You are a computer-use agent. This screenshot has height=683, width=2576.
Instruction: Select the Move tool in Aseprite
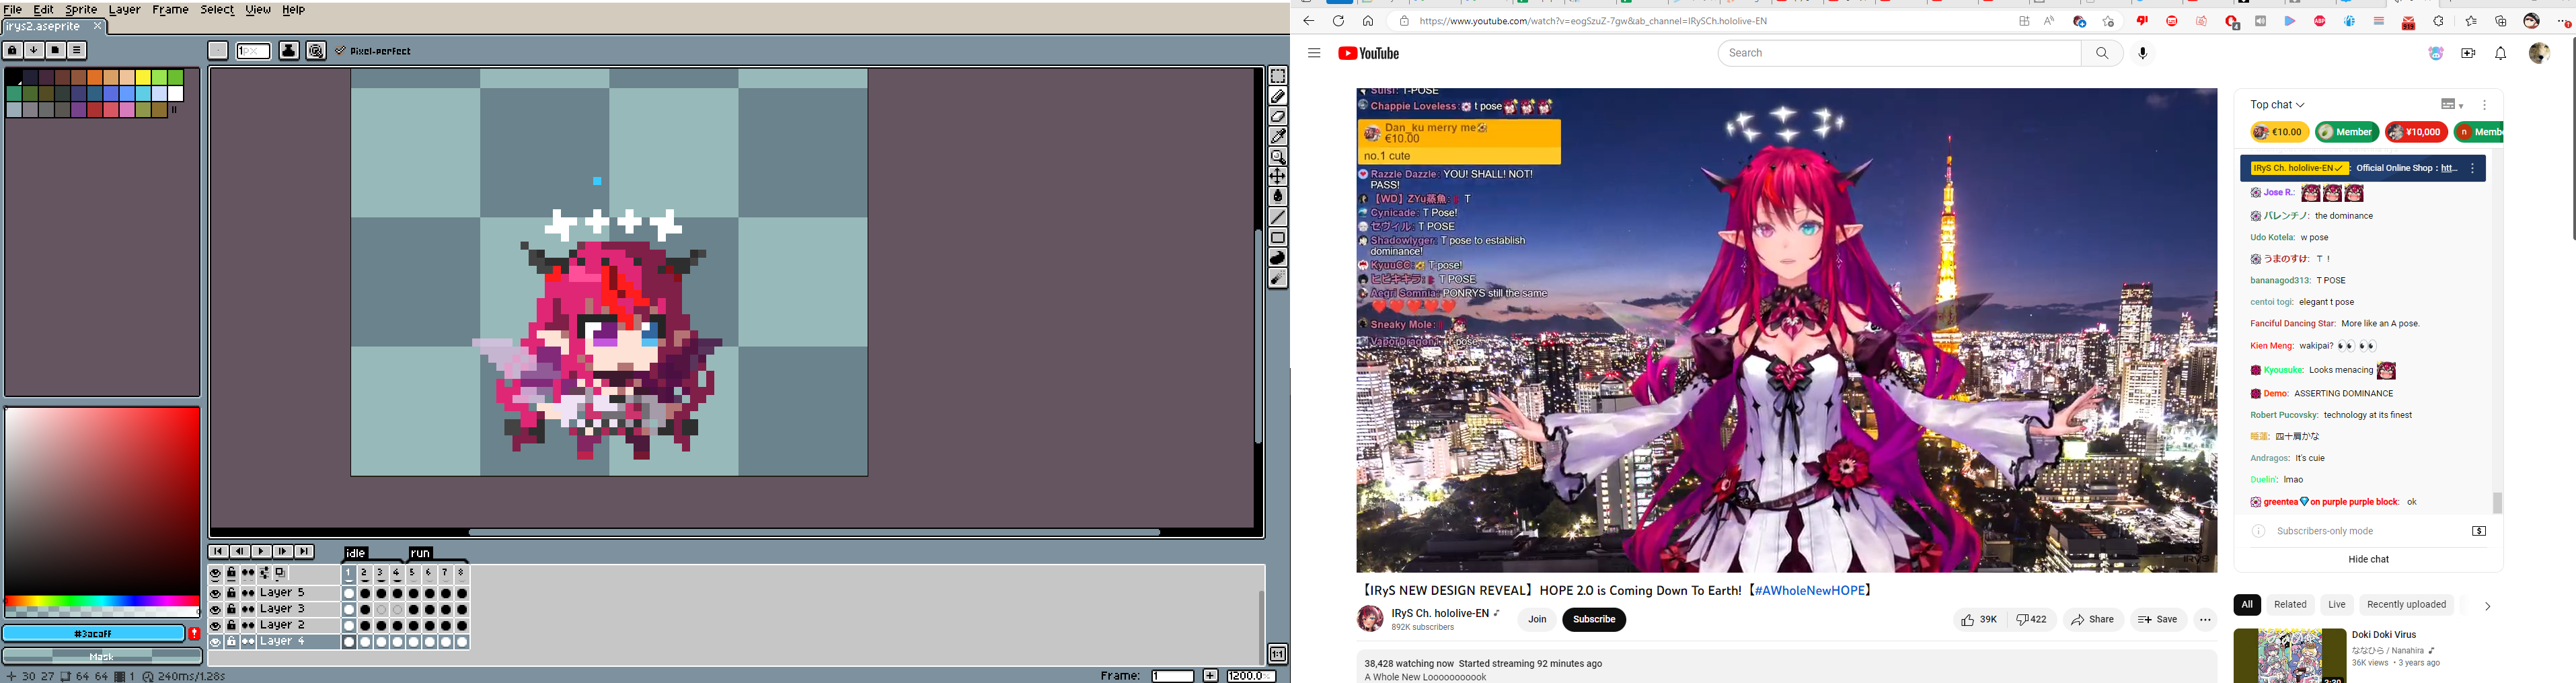1277,177
